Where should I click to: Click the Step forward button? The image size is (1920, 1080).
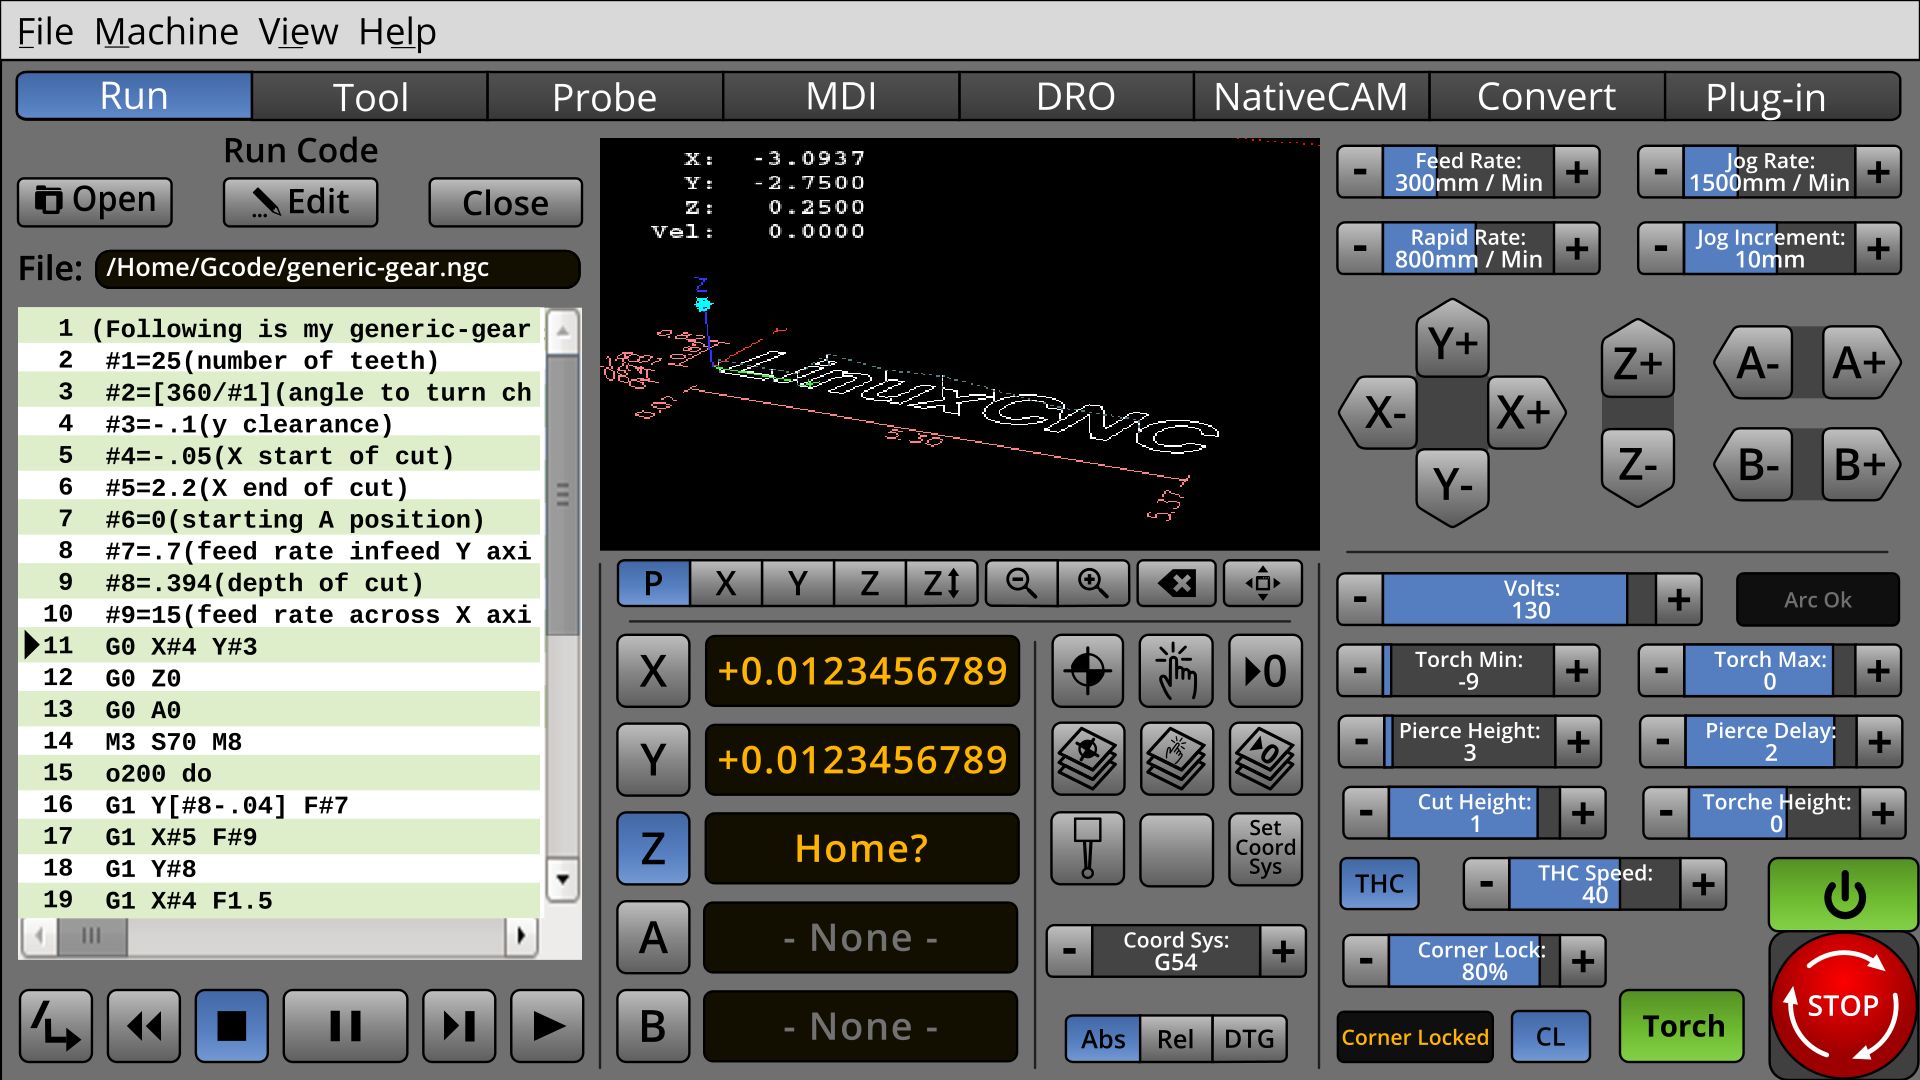pyautogui.click(x=459, y=1025)
